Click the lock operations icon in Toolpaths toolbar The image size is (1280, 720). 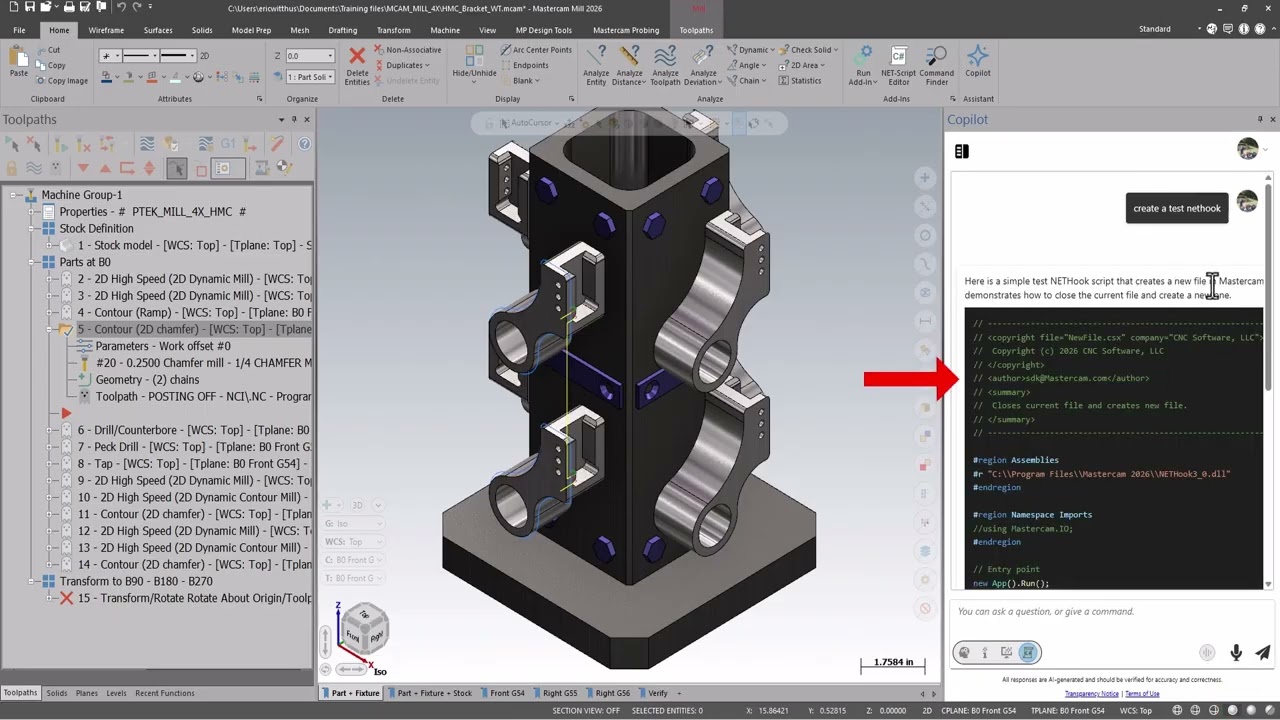12,168
